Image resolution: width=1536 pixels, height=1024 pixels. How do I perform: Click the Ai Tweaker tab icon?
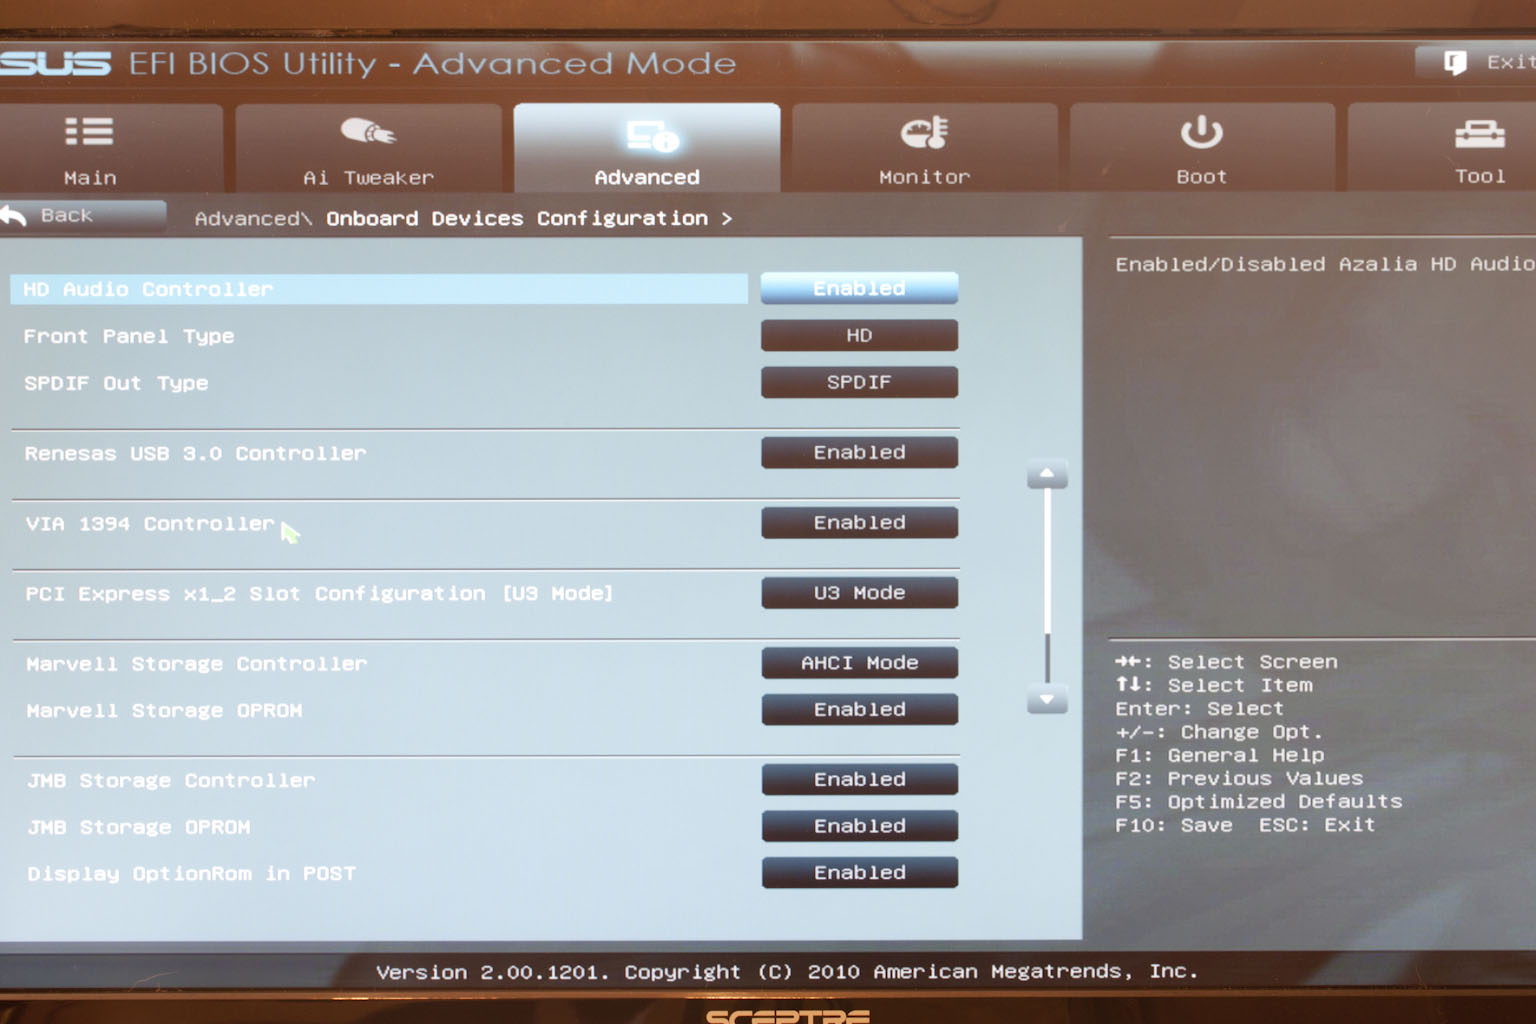[367, 131]
